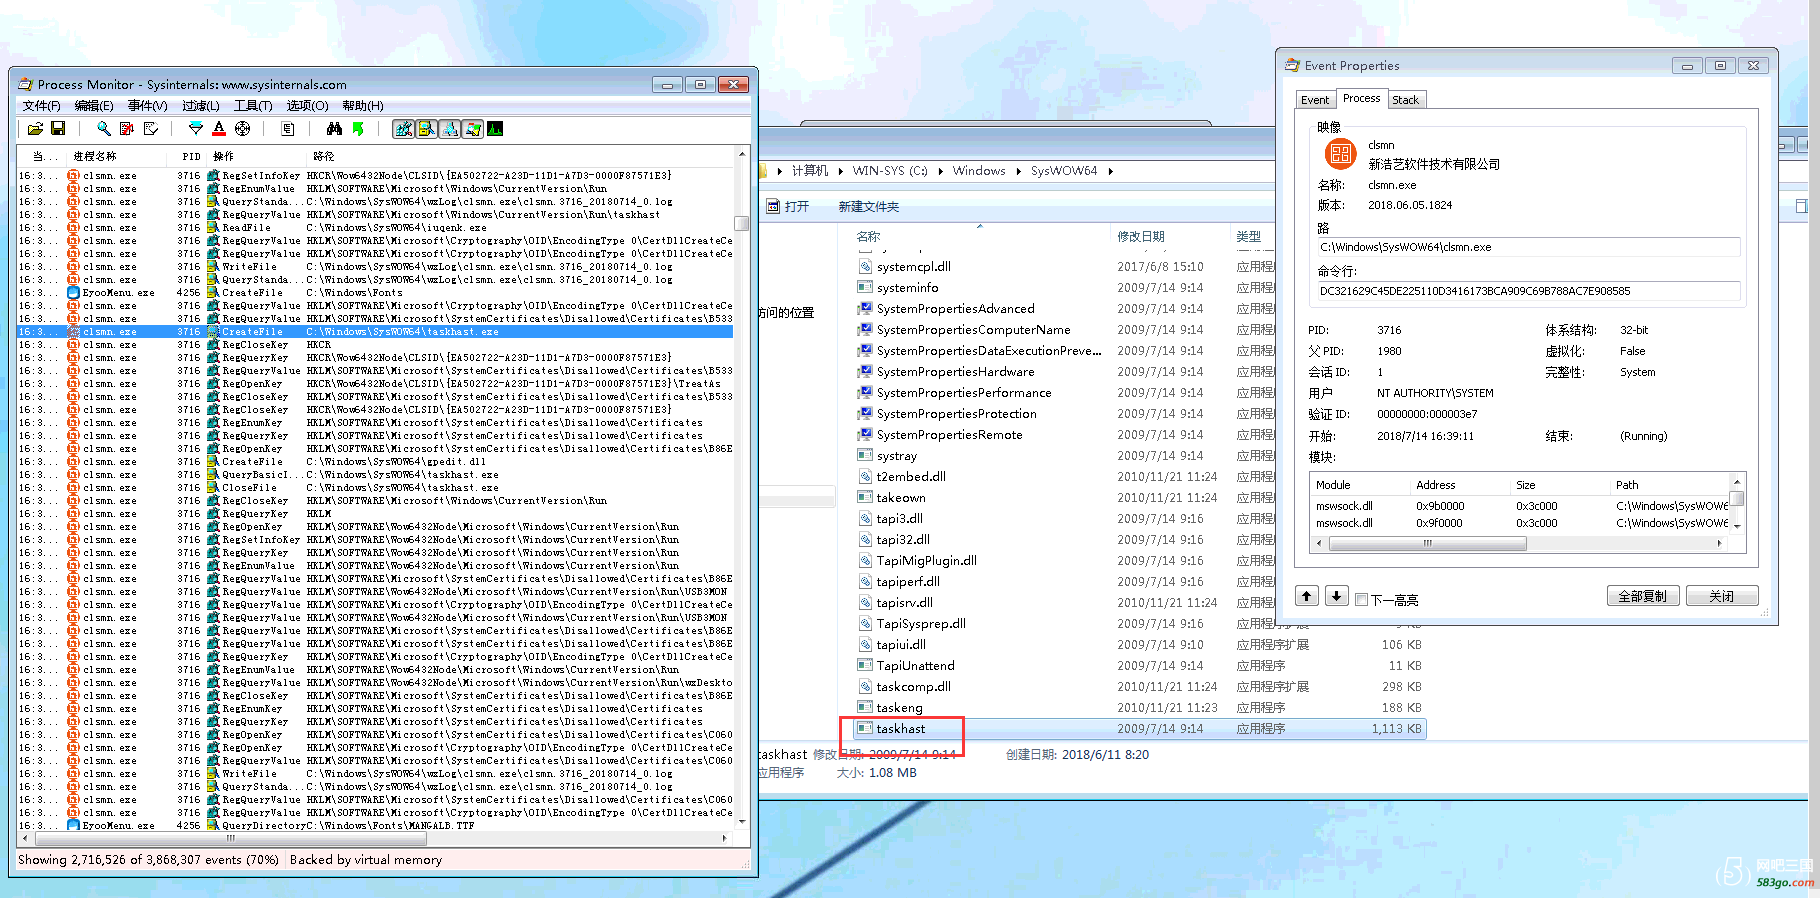
Task: Click the 打开 icon in Explorer toolbar
Action: point(773,206)
